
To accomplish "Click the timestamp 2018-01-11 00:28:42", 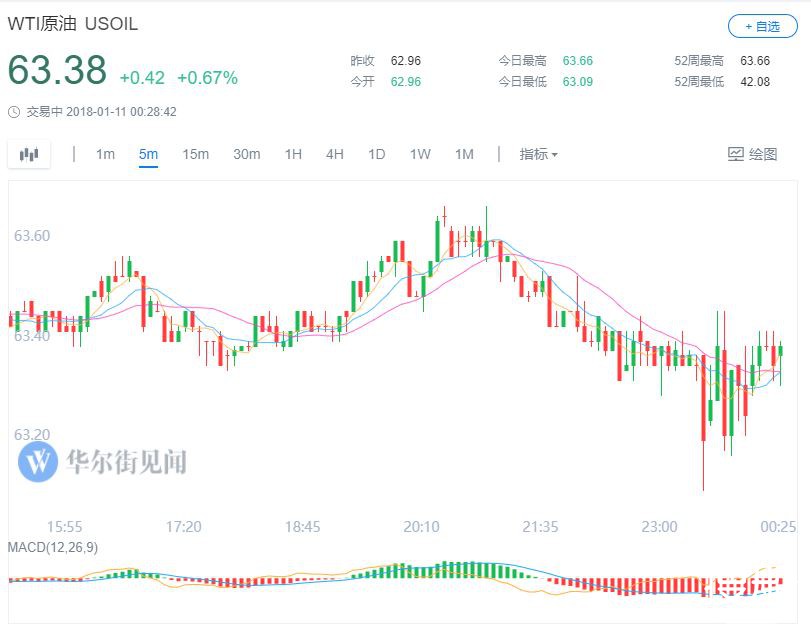I will (122, 112).
